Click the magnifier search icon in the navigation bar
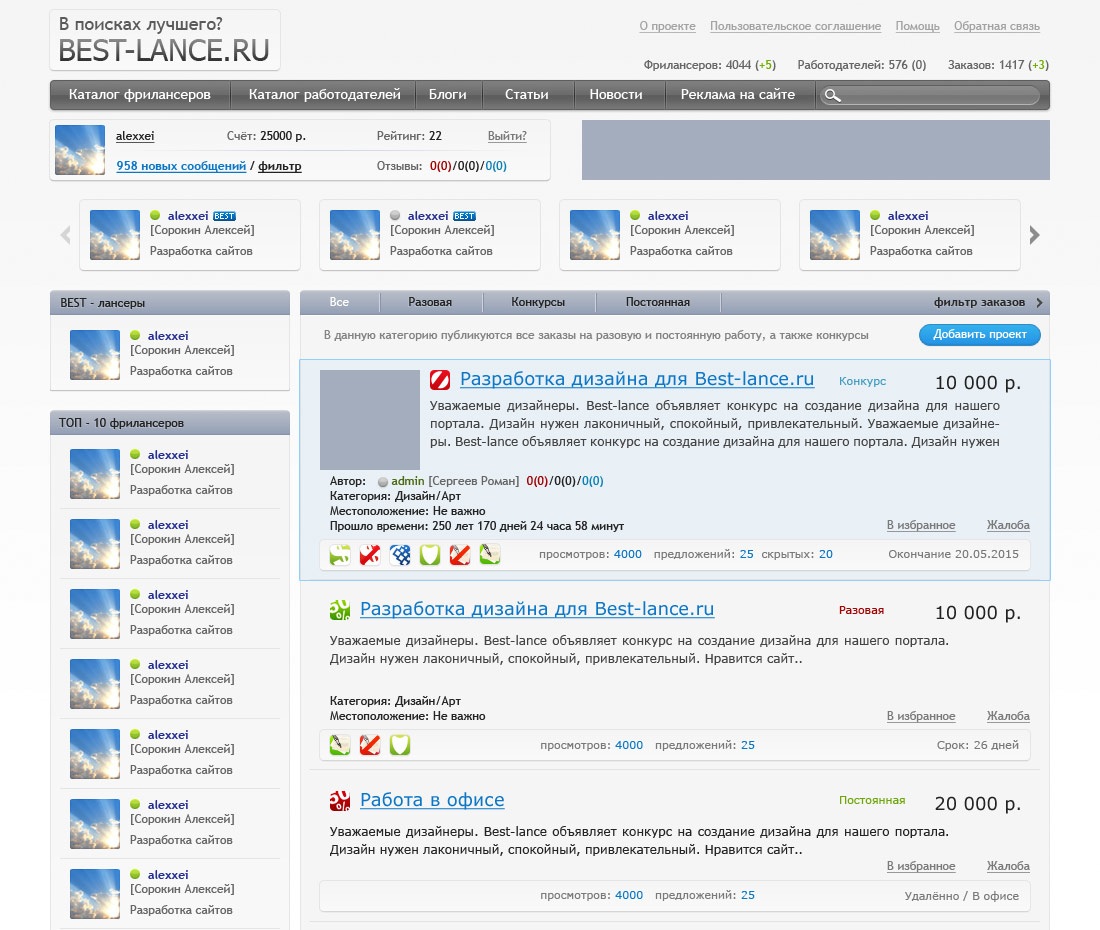1100x930 pixels. (x=832, y=95)
